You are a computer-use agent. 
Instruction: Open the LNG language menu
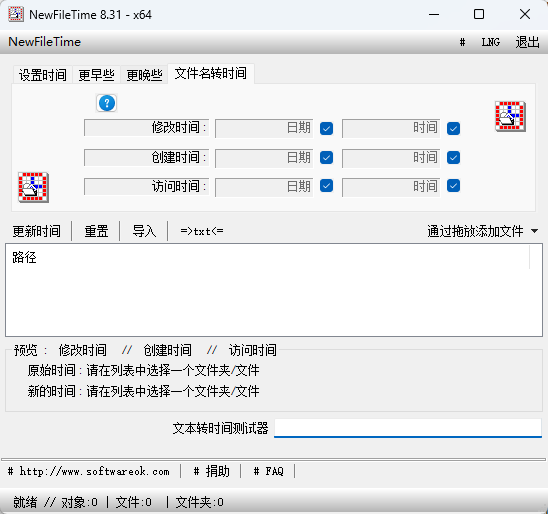(491, 42)
